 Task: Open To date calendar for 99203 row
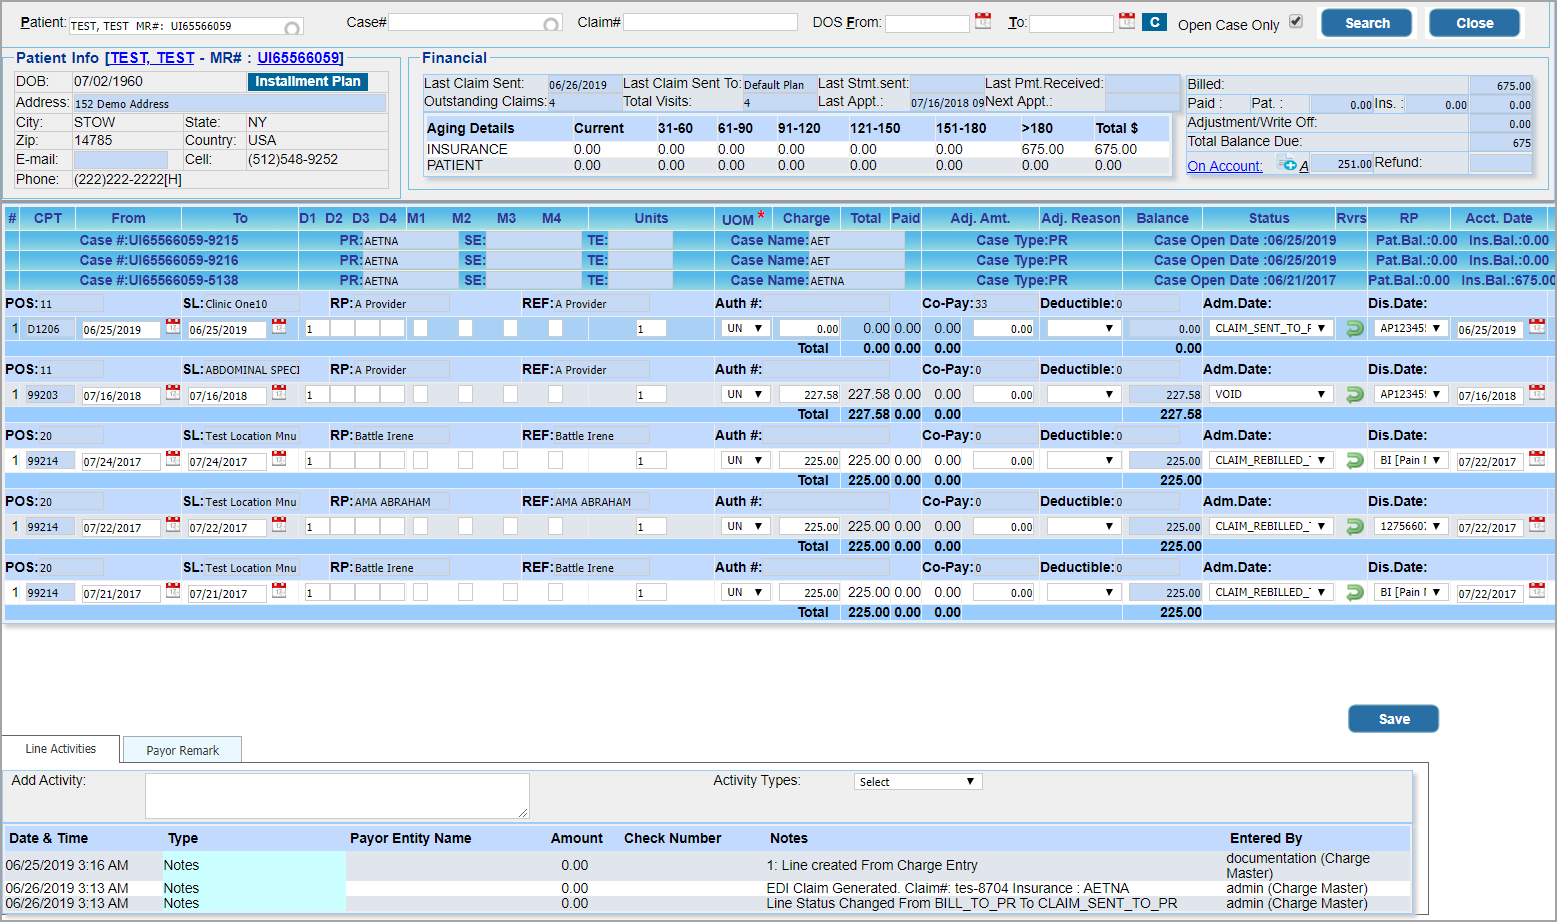tap(279, 393)
